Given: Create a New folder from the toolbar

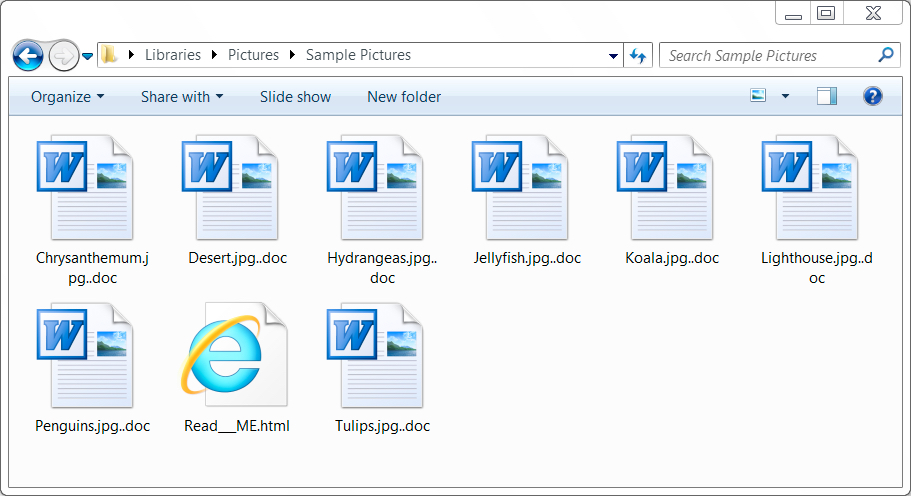Looking at the screenshot, I should (404, 96).
